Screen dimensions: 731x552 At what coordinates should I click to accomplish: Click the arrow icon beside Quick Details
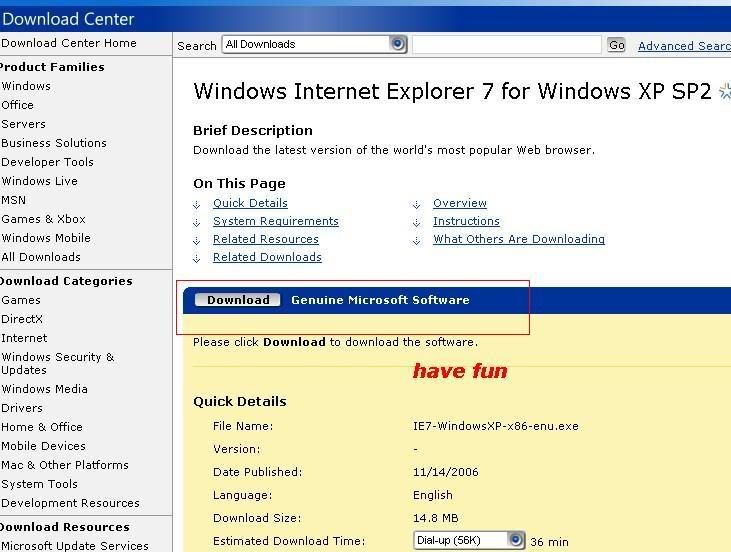197,205
